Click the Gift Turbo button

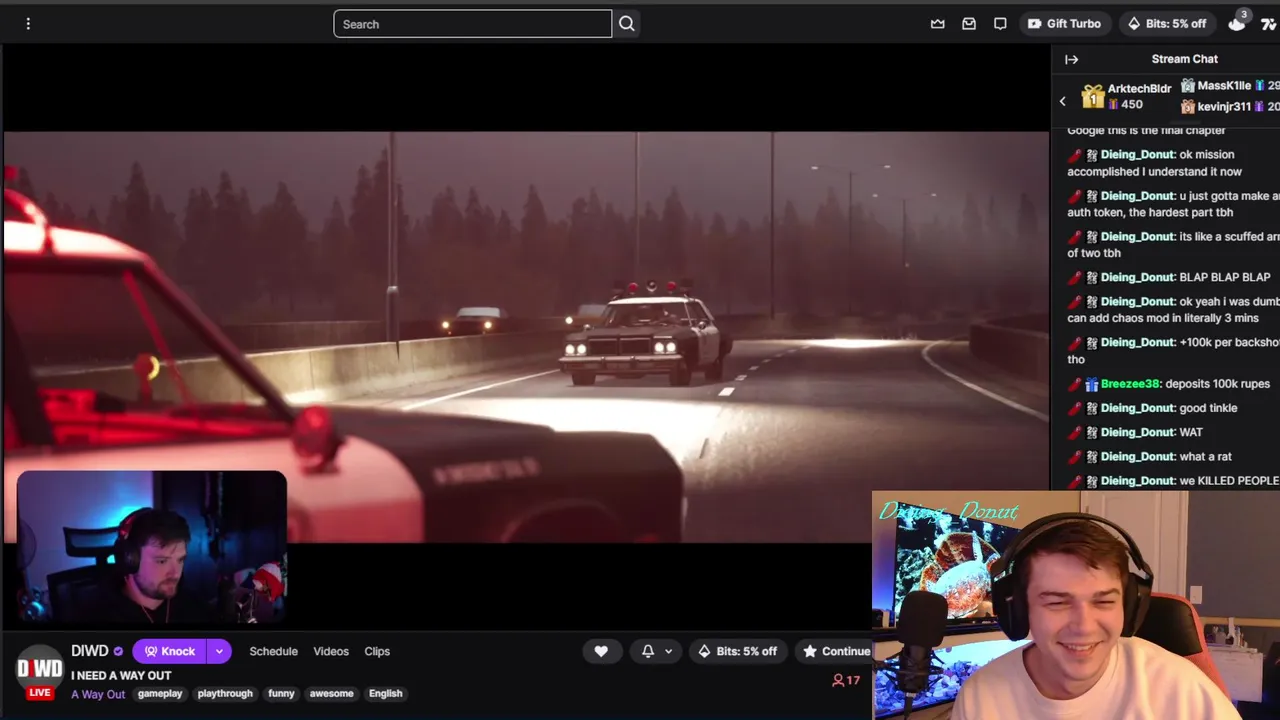point(1064,24)
